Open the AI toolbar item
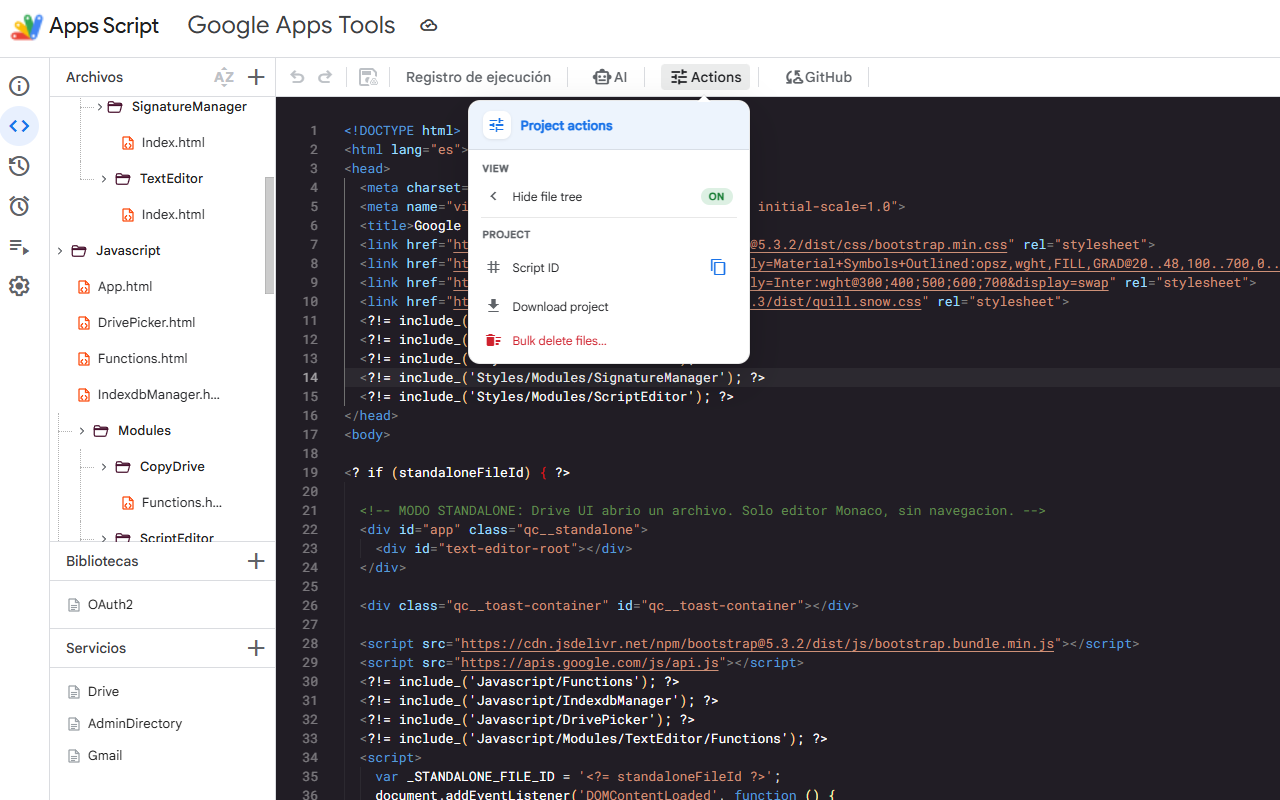This screenshot has height=800, width=1280. click(x=609, y=77)
